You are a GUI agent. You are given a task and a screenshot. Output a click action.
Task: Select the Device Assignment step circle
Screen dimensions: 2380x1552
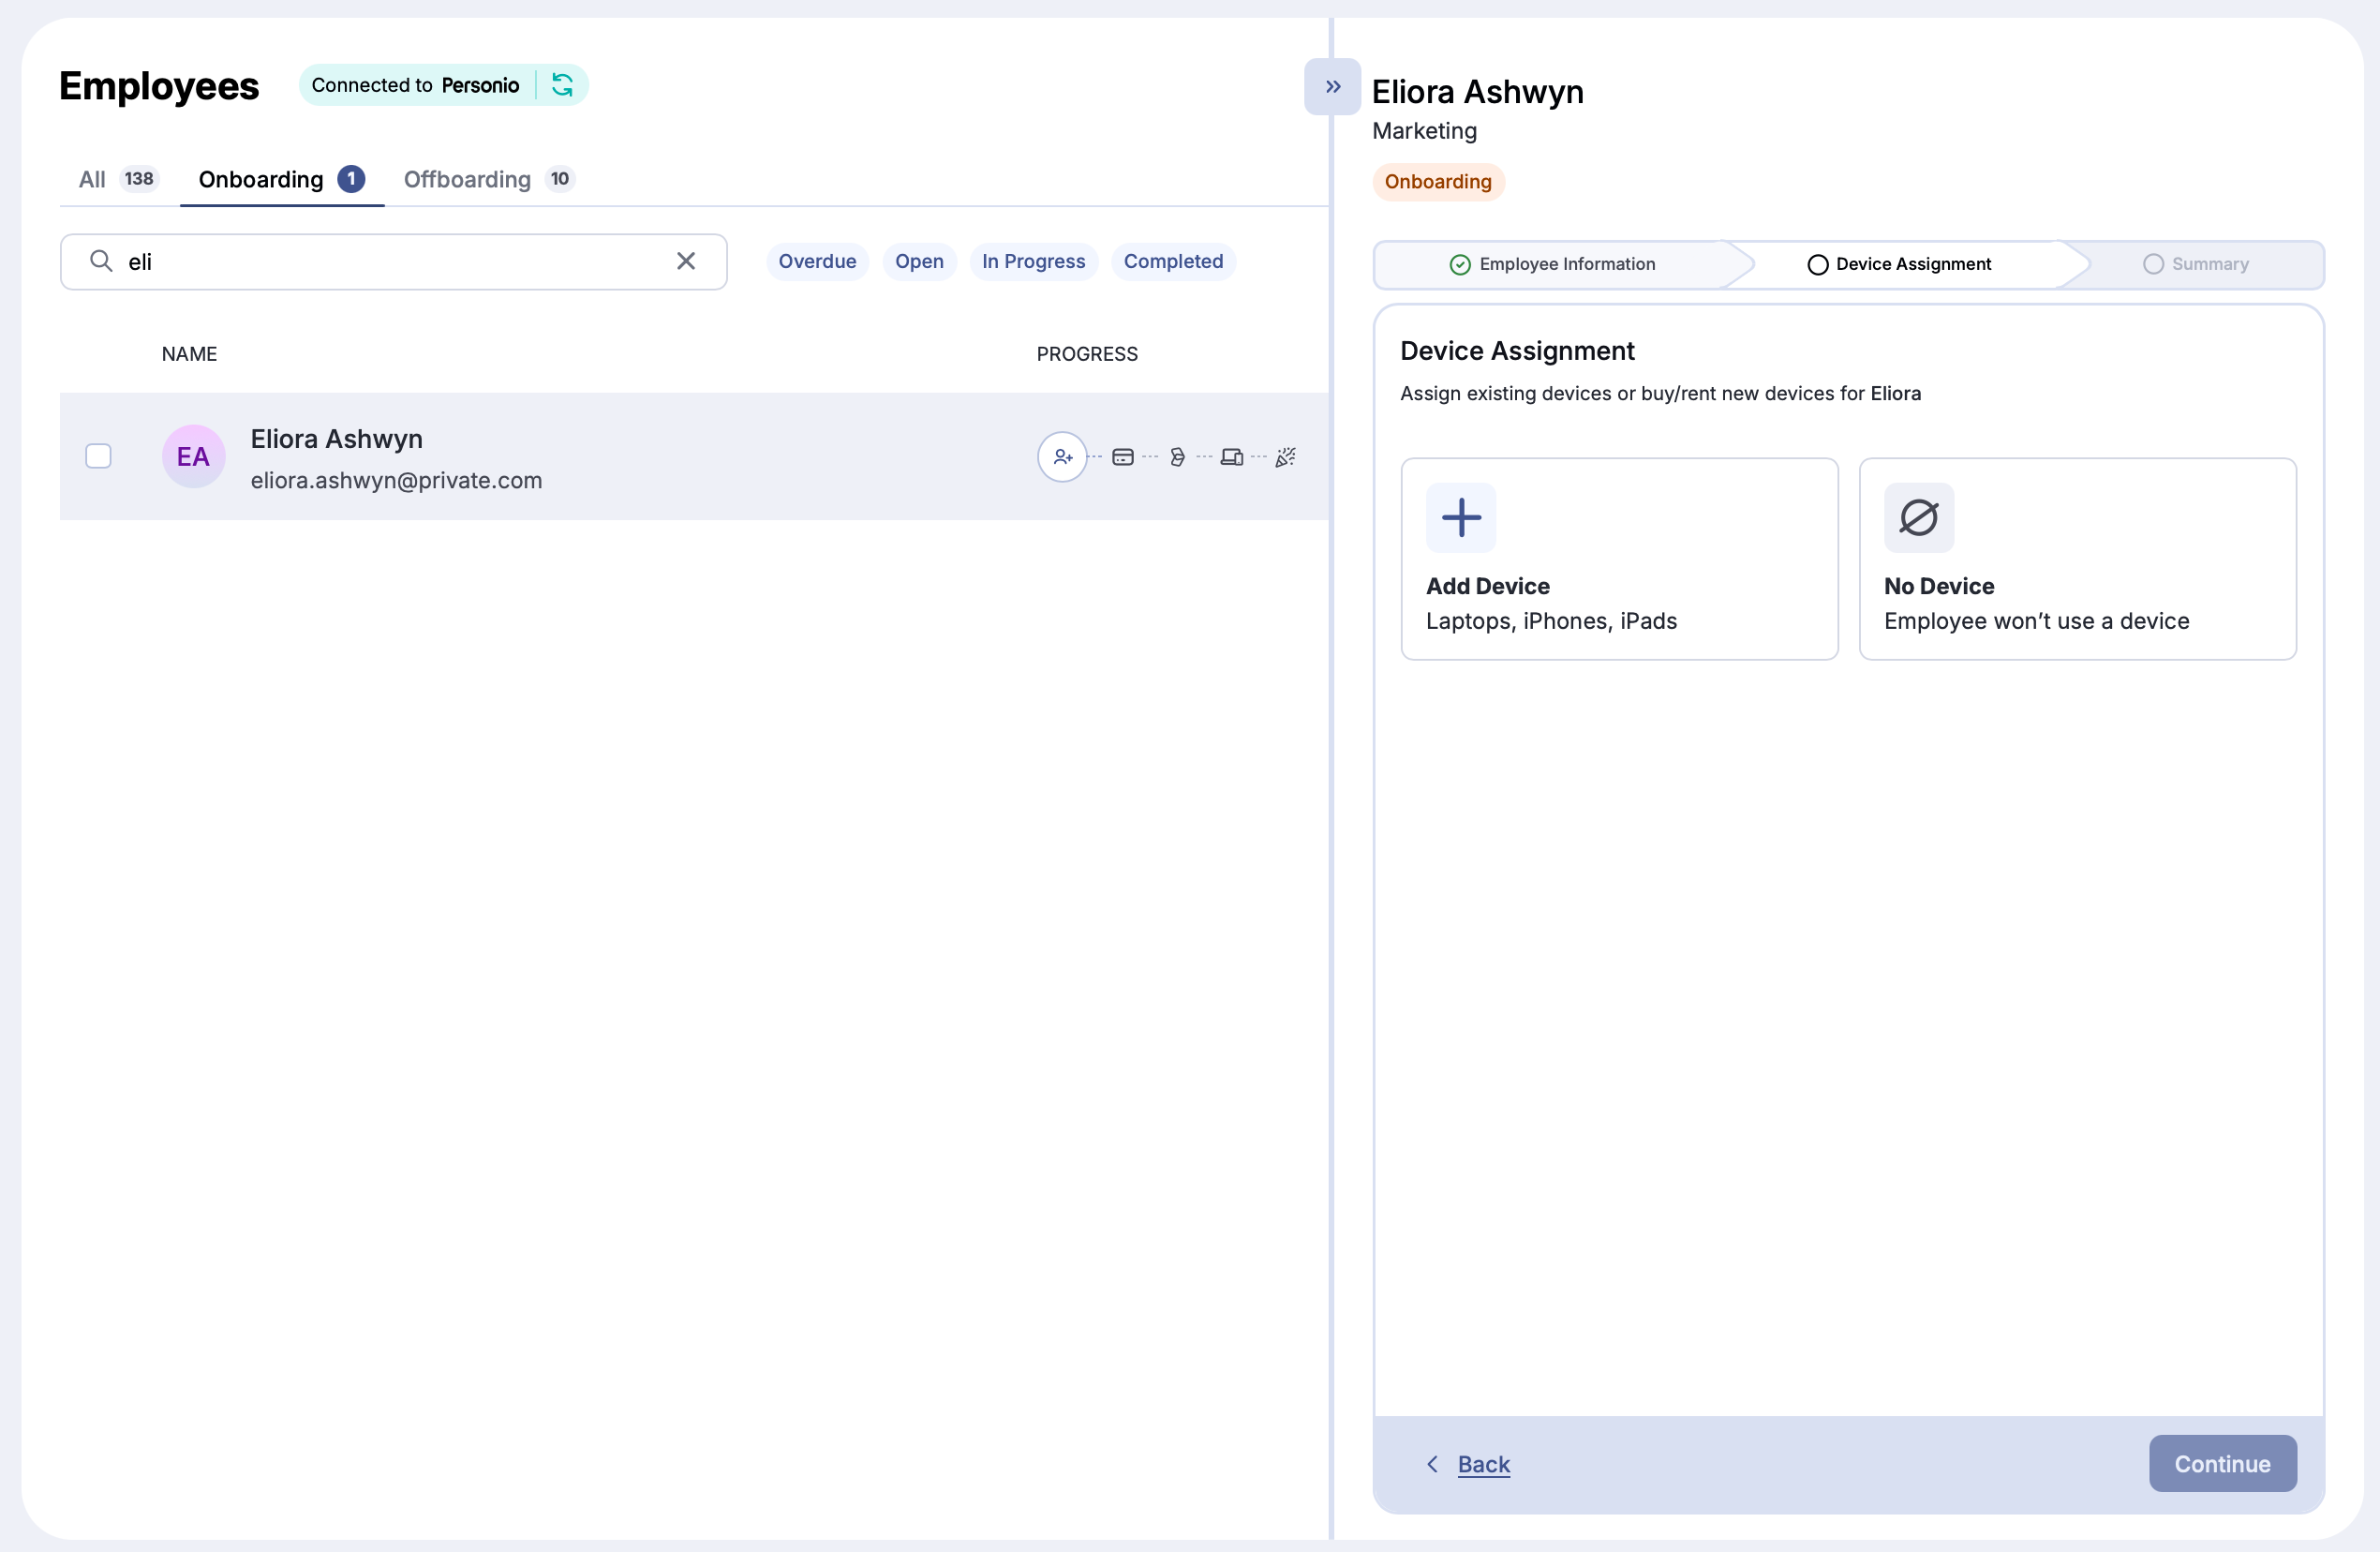coord(1818,264)
